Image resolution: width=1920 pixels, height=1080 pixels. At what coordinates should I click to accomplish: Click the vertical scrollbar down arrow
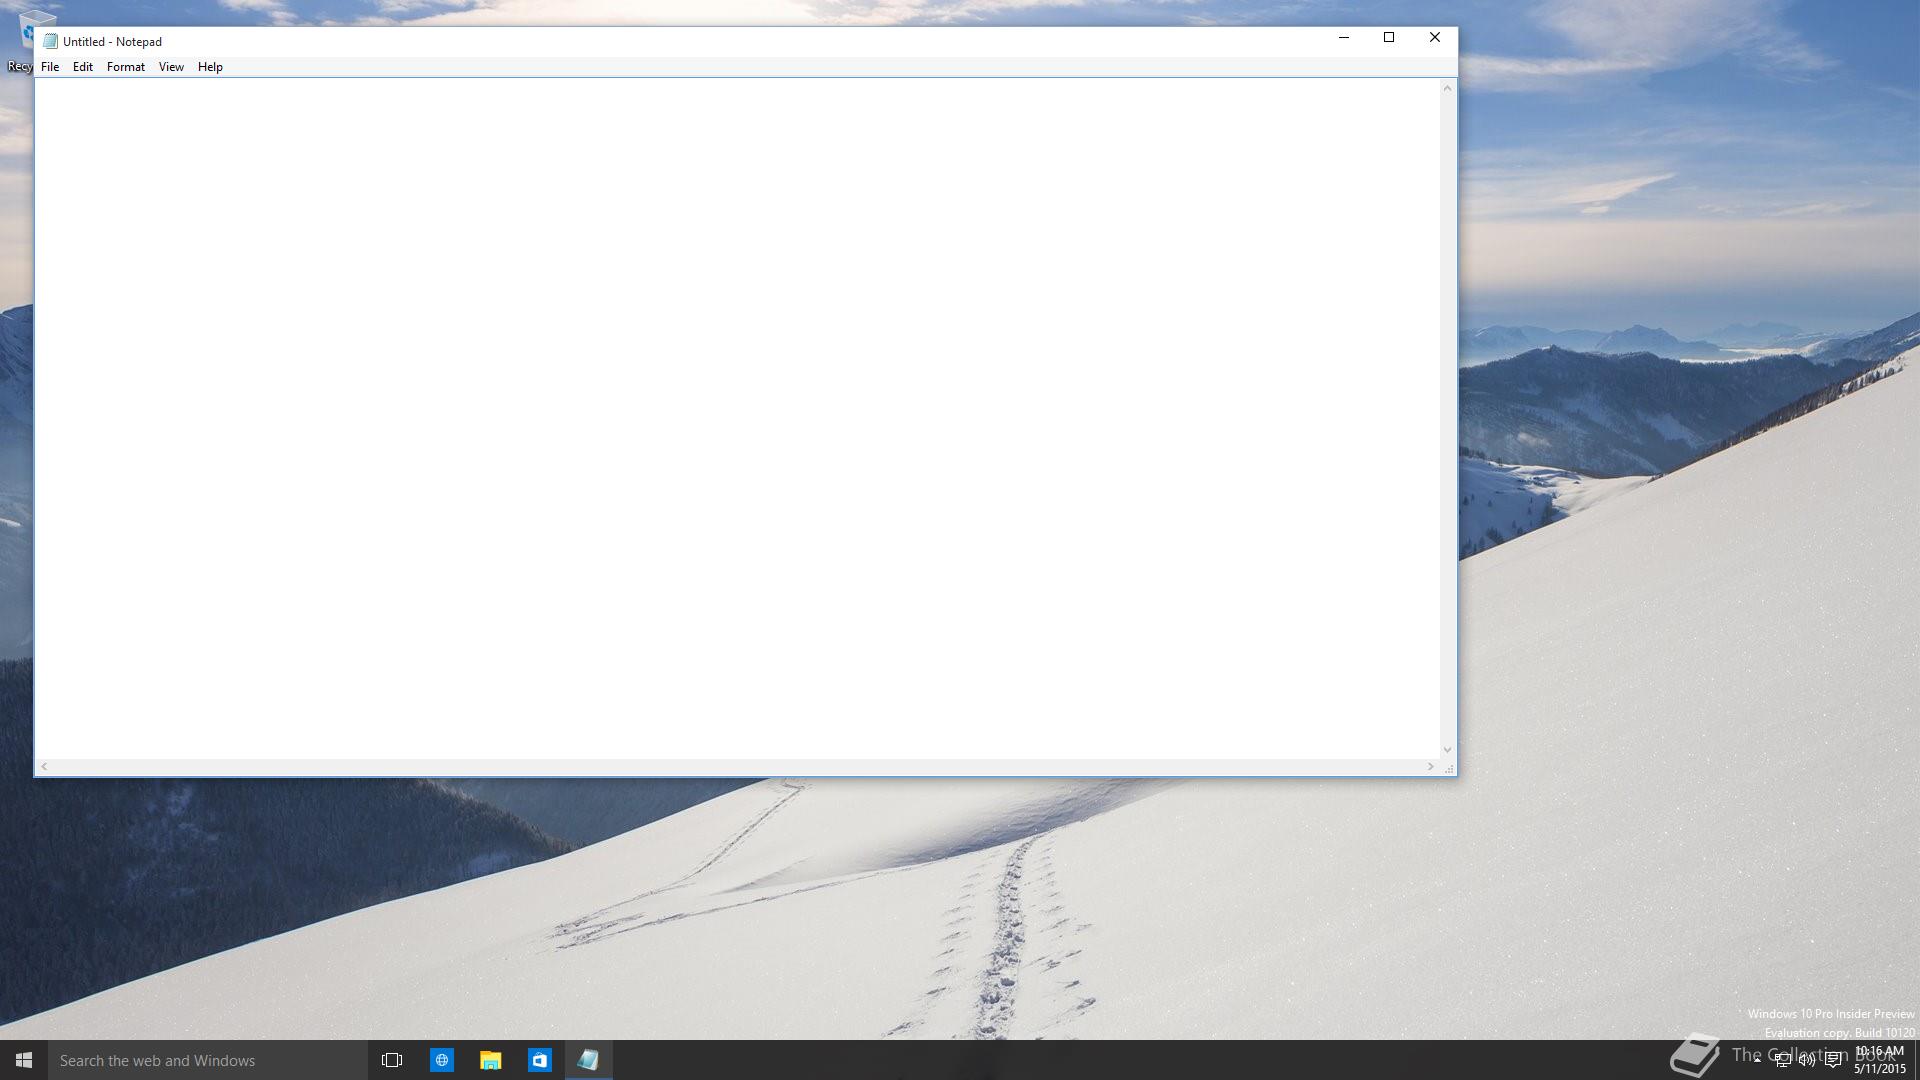click(x=1447, y=750)
